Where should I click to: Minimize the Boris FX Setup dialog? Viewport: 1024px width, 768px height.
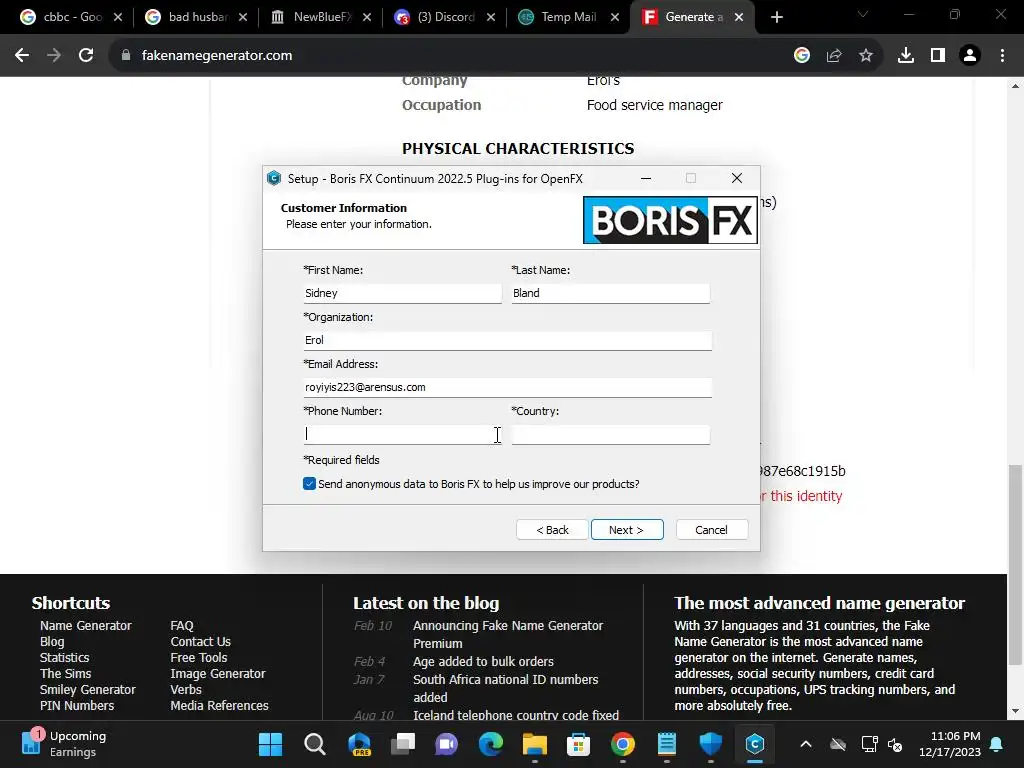tap(646, 178)
